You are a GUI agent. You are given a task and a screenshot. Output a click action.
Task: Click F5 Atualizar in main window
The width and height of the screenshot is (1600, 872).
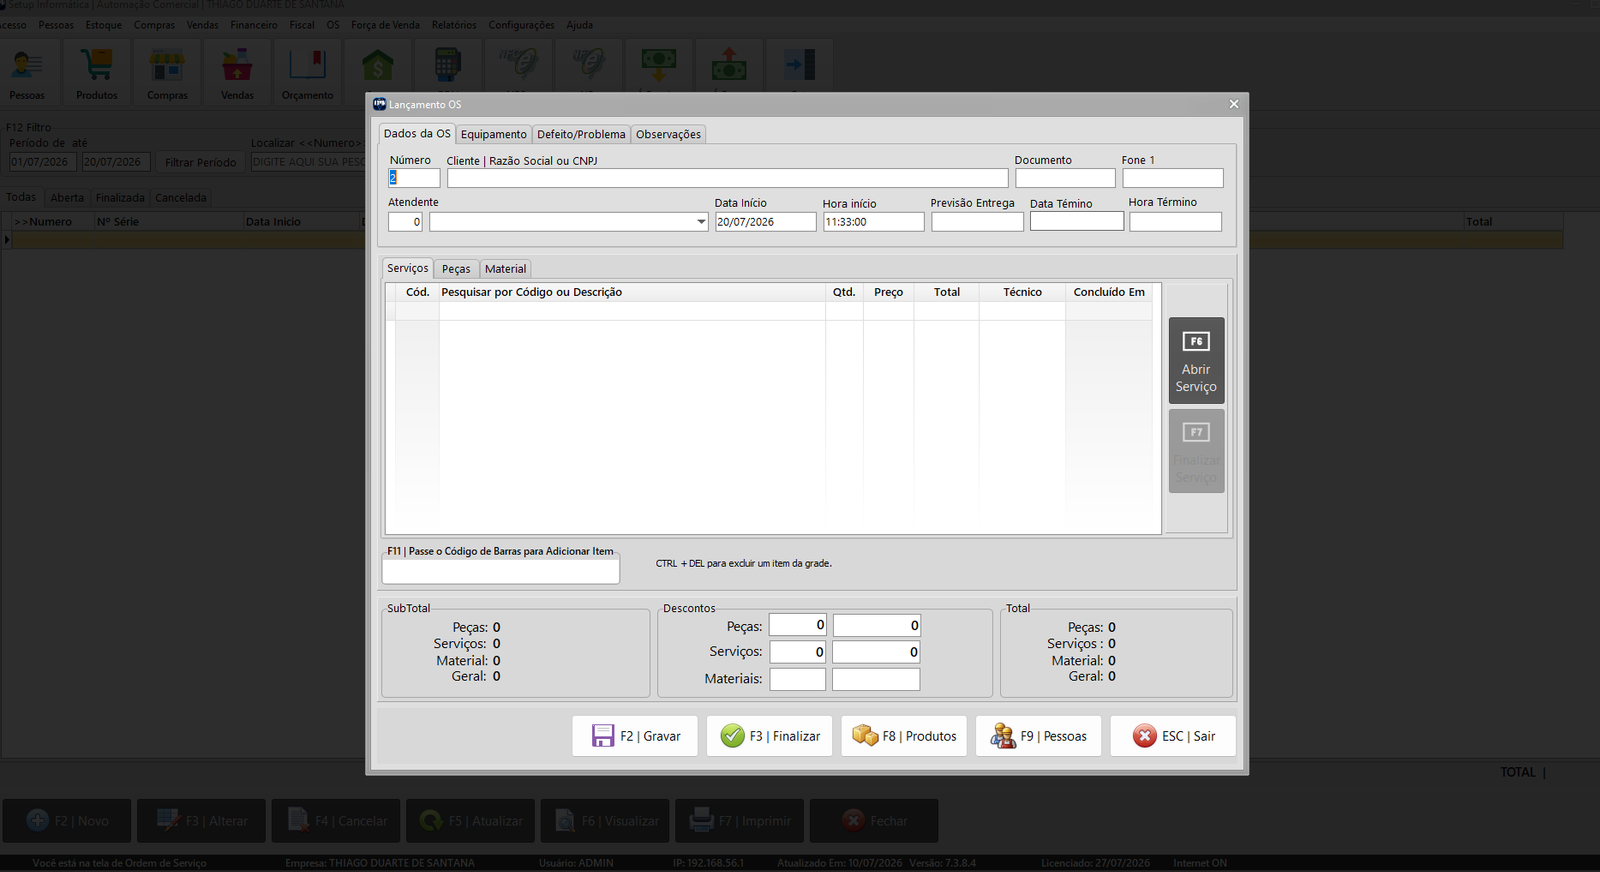point(470,821)
